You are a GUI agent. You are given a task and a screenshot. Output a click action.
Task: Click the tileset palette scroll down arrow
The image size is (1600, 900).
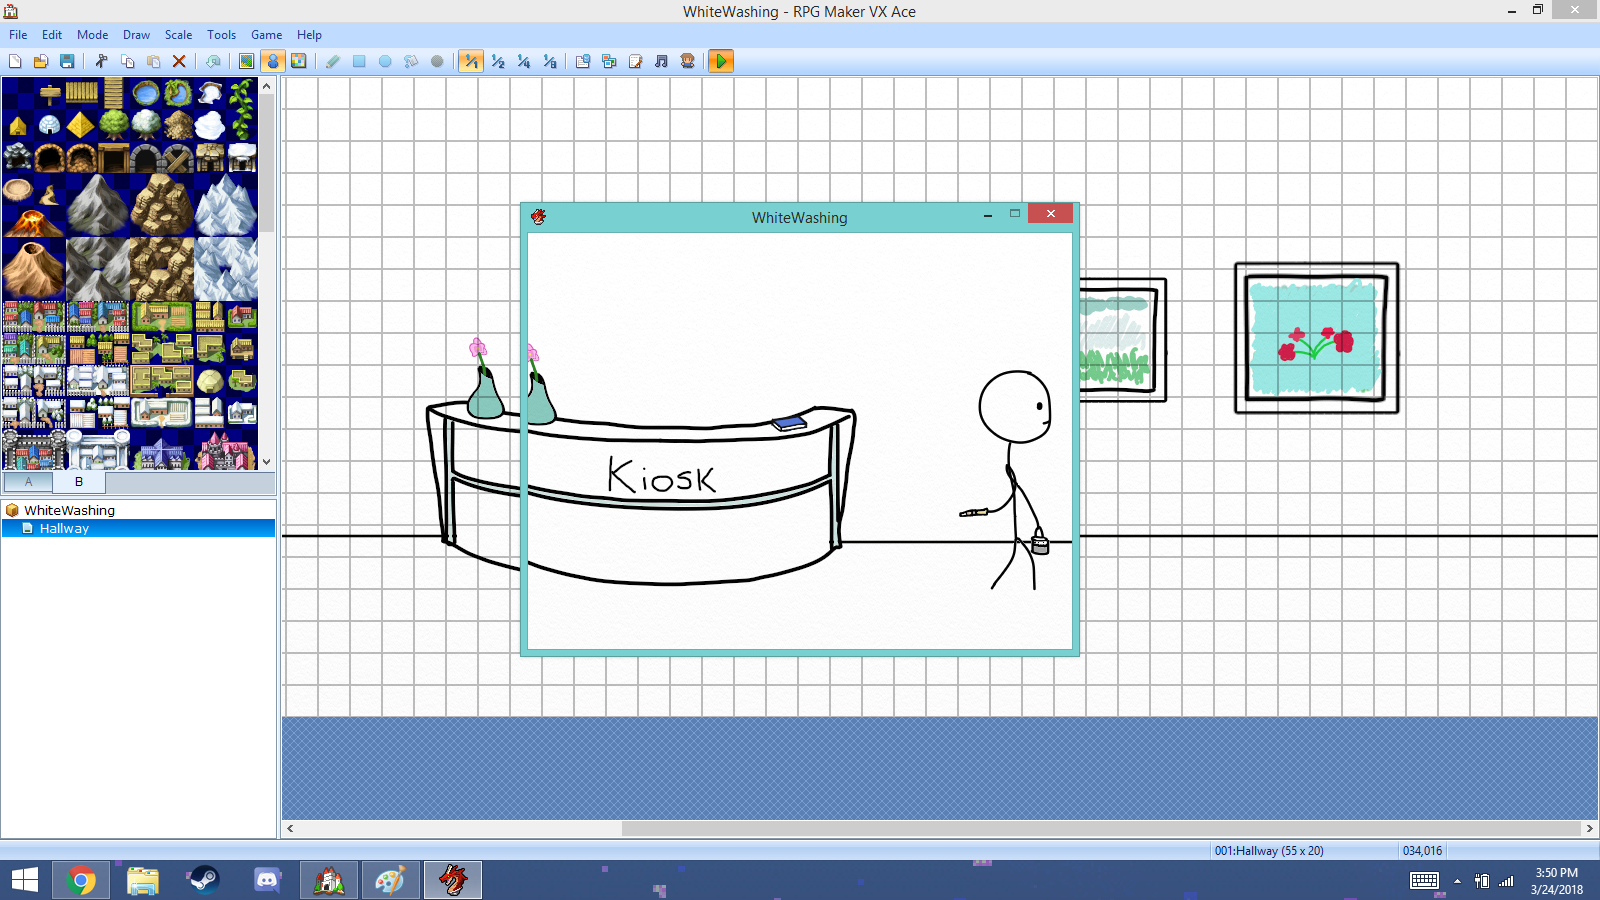267,461
